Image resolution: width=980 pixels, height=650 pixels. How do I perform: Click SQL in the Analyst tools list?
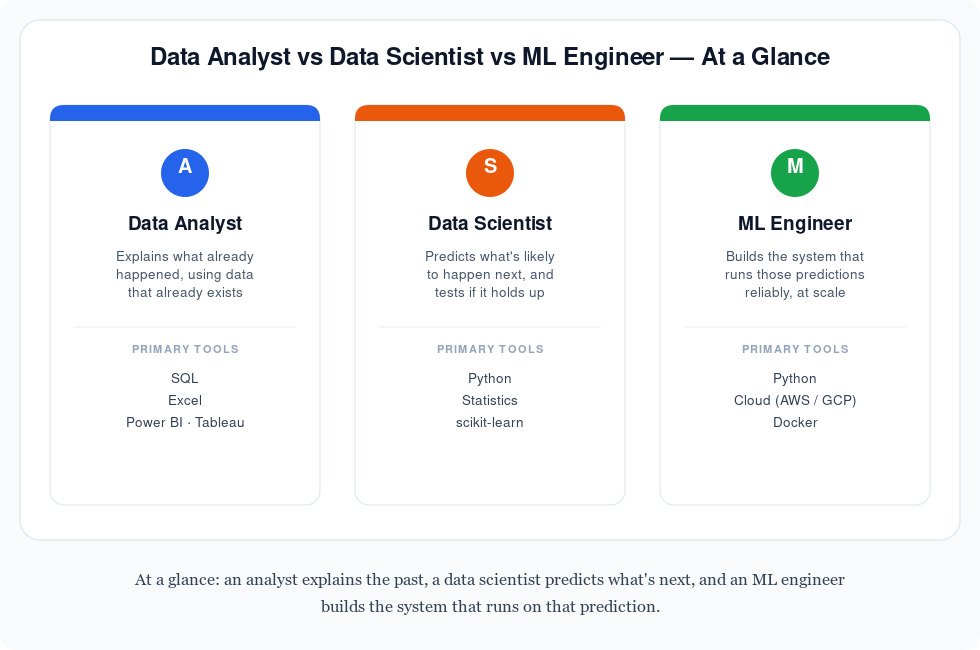(x=185, y=378)
